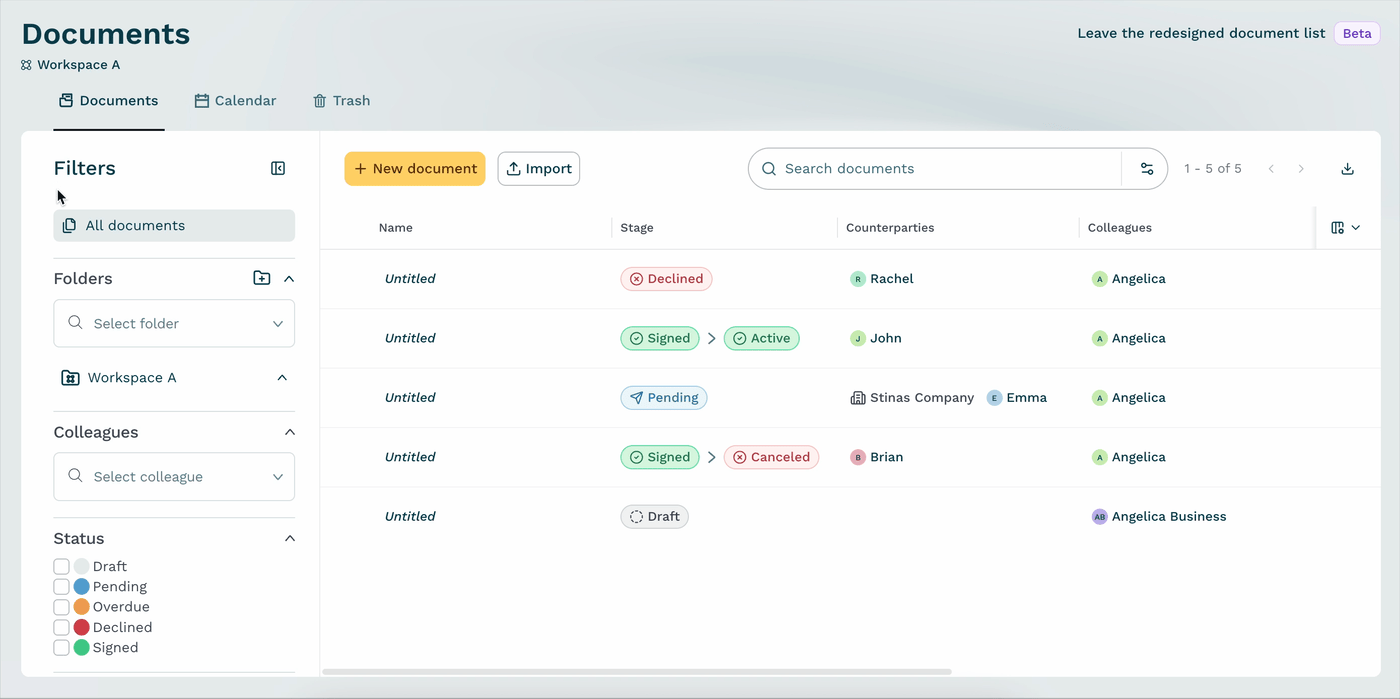Click Stinas Company counterparty name

point(922,398)
